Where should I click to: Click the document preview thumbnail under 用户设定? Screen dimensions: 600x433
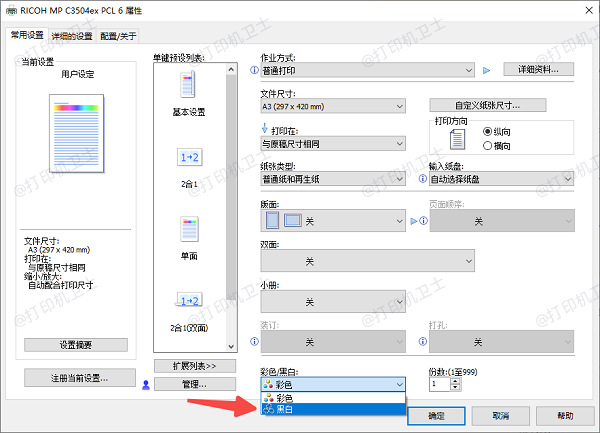point(77,133)
